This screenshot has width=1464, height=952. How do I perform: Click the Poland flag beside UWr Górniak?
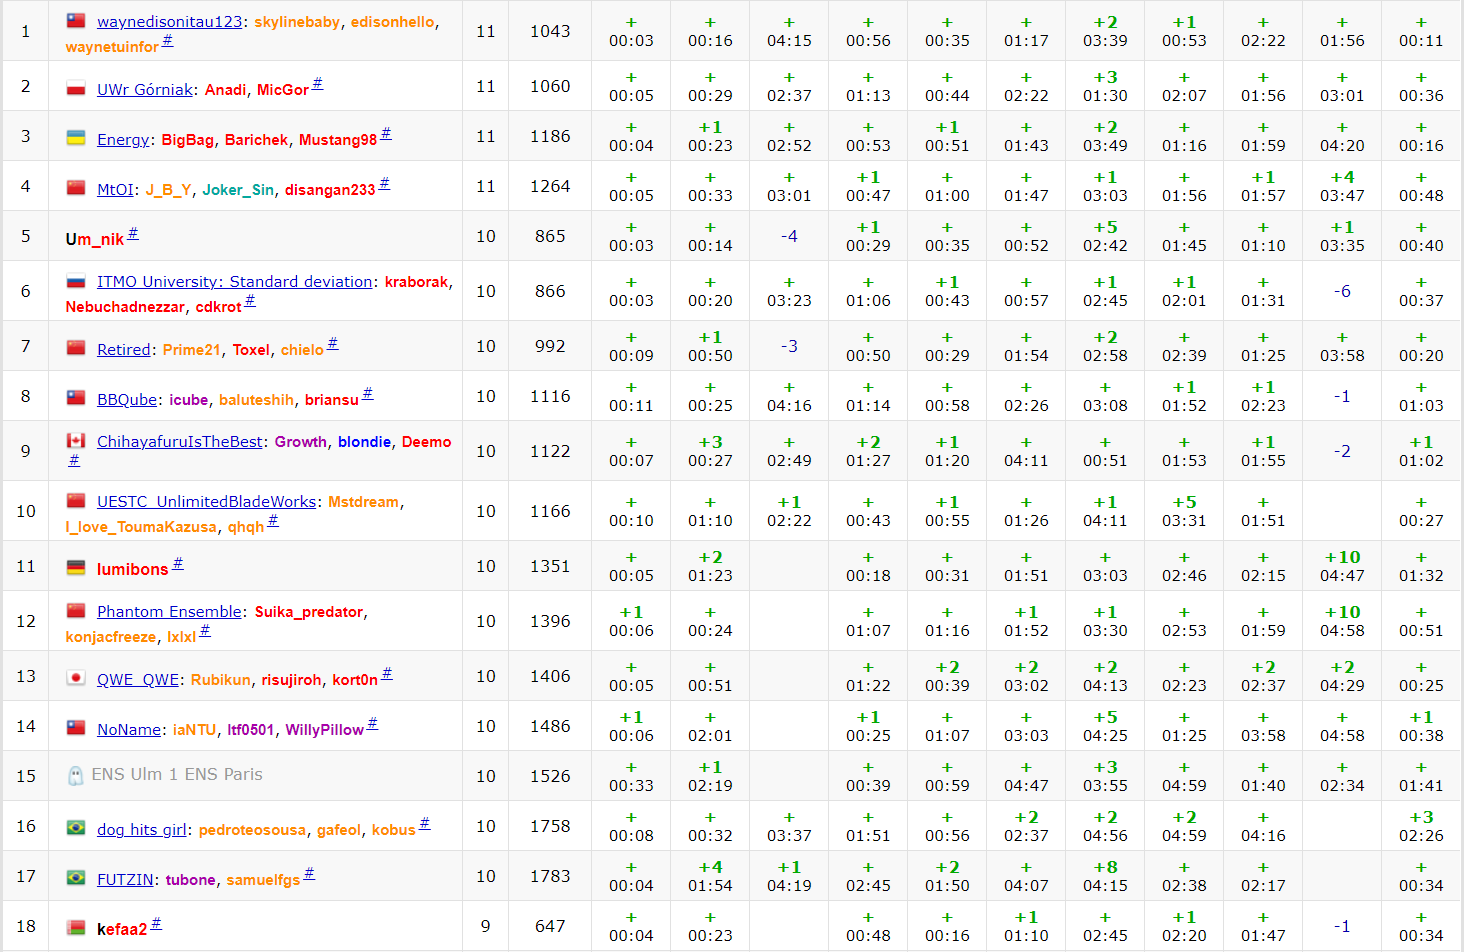pos(76,88)
